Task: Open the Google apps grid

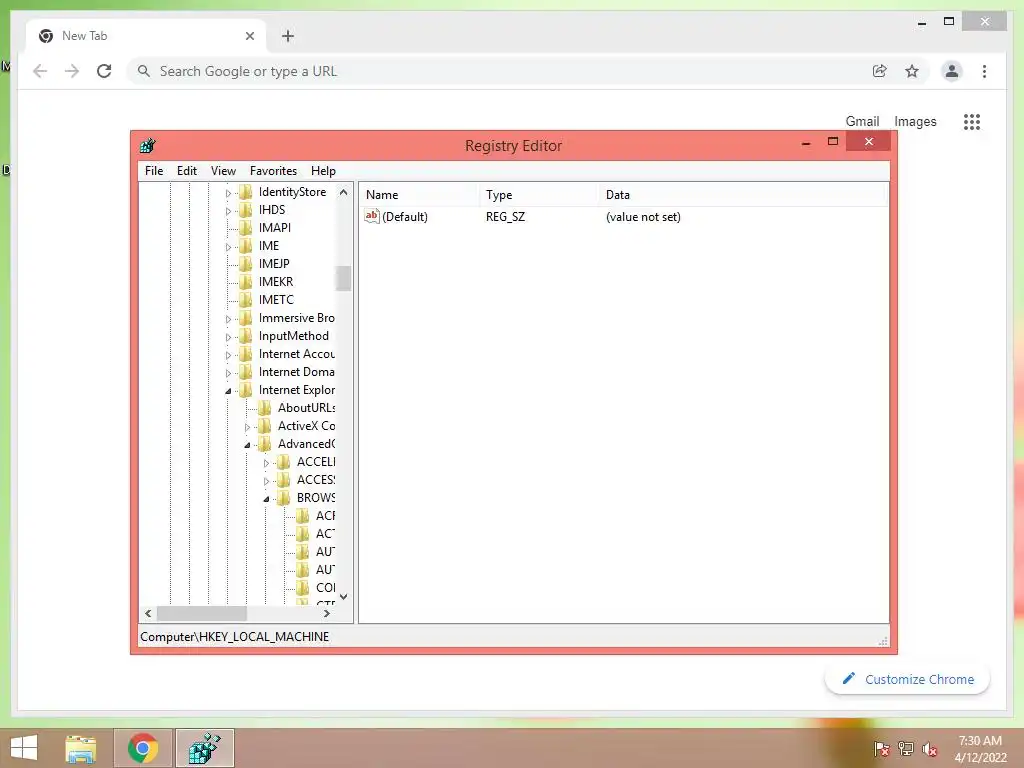Action: [972, 121]
